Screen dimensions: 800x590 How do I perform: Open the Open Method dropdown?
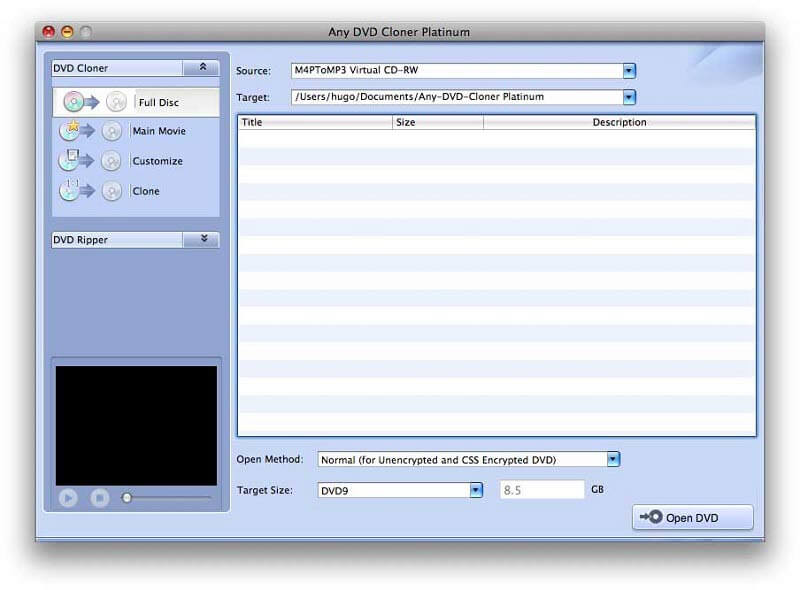coord(613,459)
